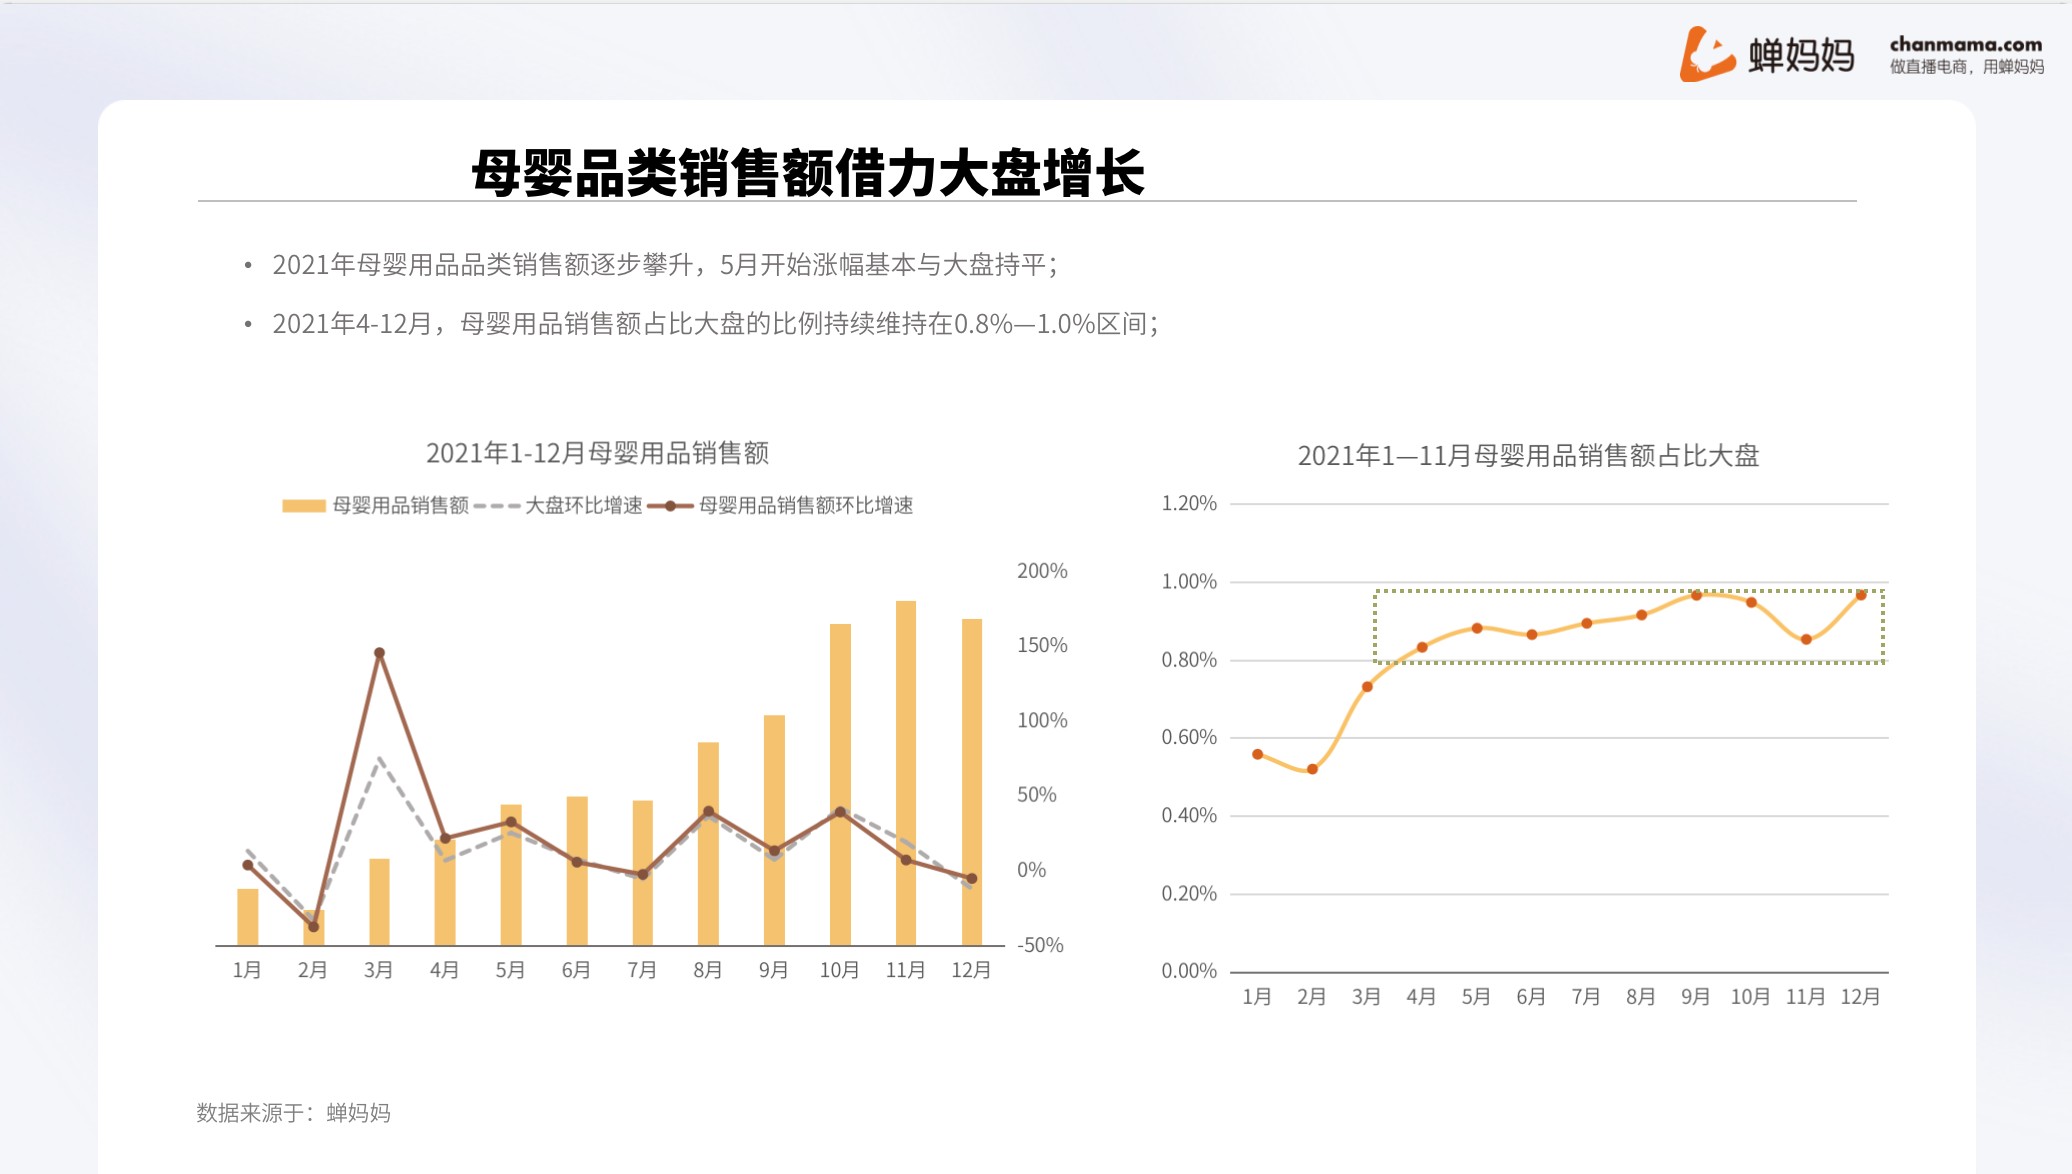The height and width of the screenshot is (1174, 2072).
Task: Click the slide title 母婴品类销售额借力大盘增长
Action: tap(808, 173)
